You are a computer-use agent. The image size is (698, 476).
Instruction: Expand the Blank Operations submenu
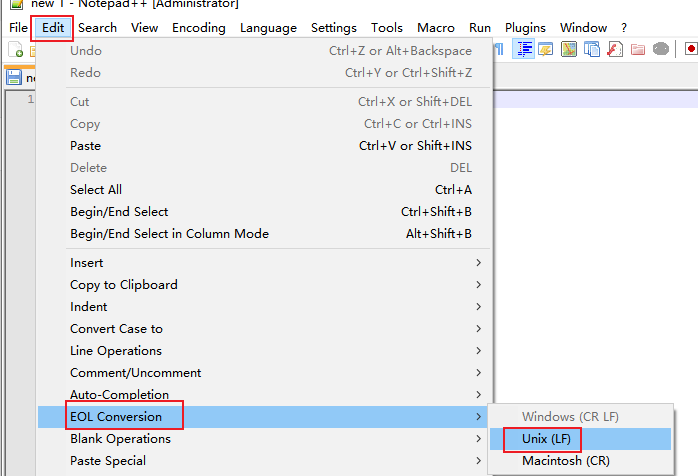[x=265, y=439]
